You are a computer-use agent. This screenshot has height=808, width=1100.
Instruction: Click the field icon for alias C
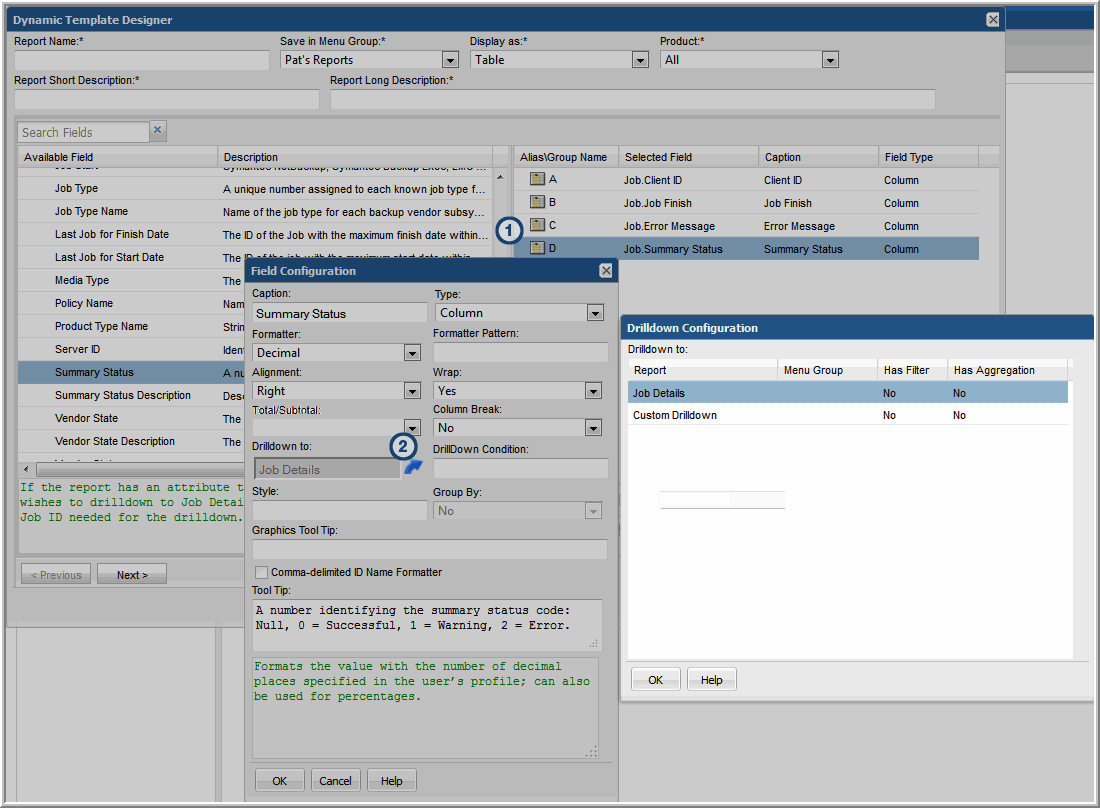pyautogui.click(x=536, y=226)
